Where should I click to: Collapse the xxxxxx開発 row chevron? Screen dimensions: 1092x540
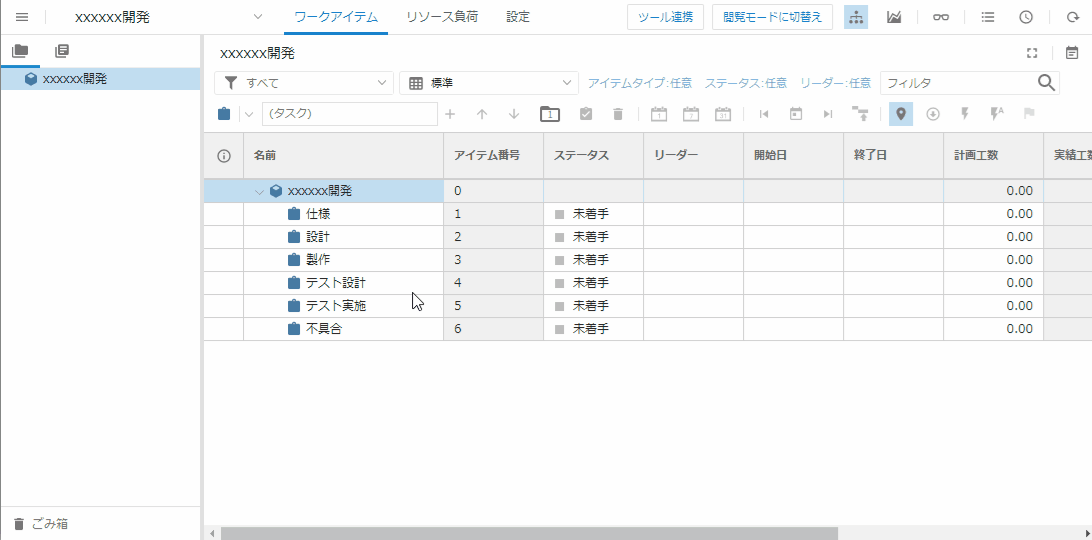point(260,191)
